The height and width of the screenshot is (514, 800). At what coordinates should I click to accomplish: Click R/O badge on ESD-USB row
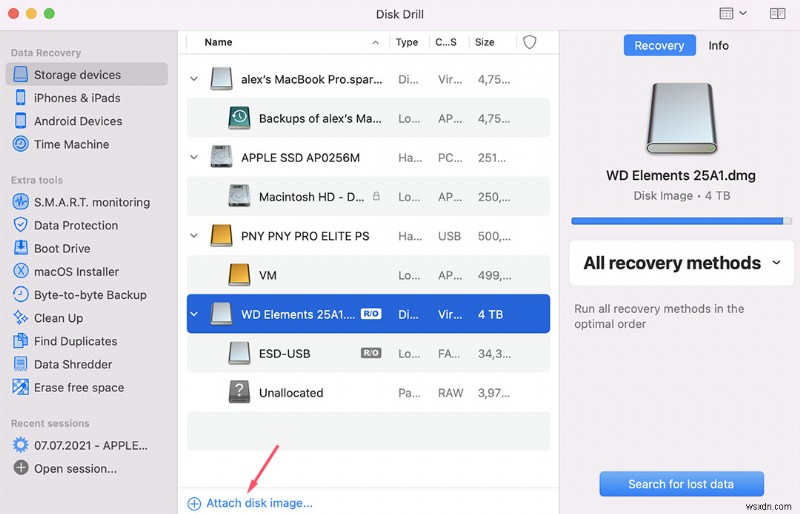click(x=371, y=353)
